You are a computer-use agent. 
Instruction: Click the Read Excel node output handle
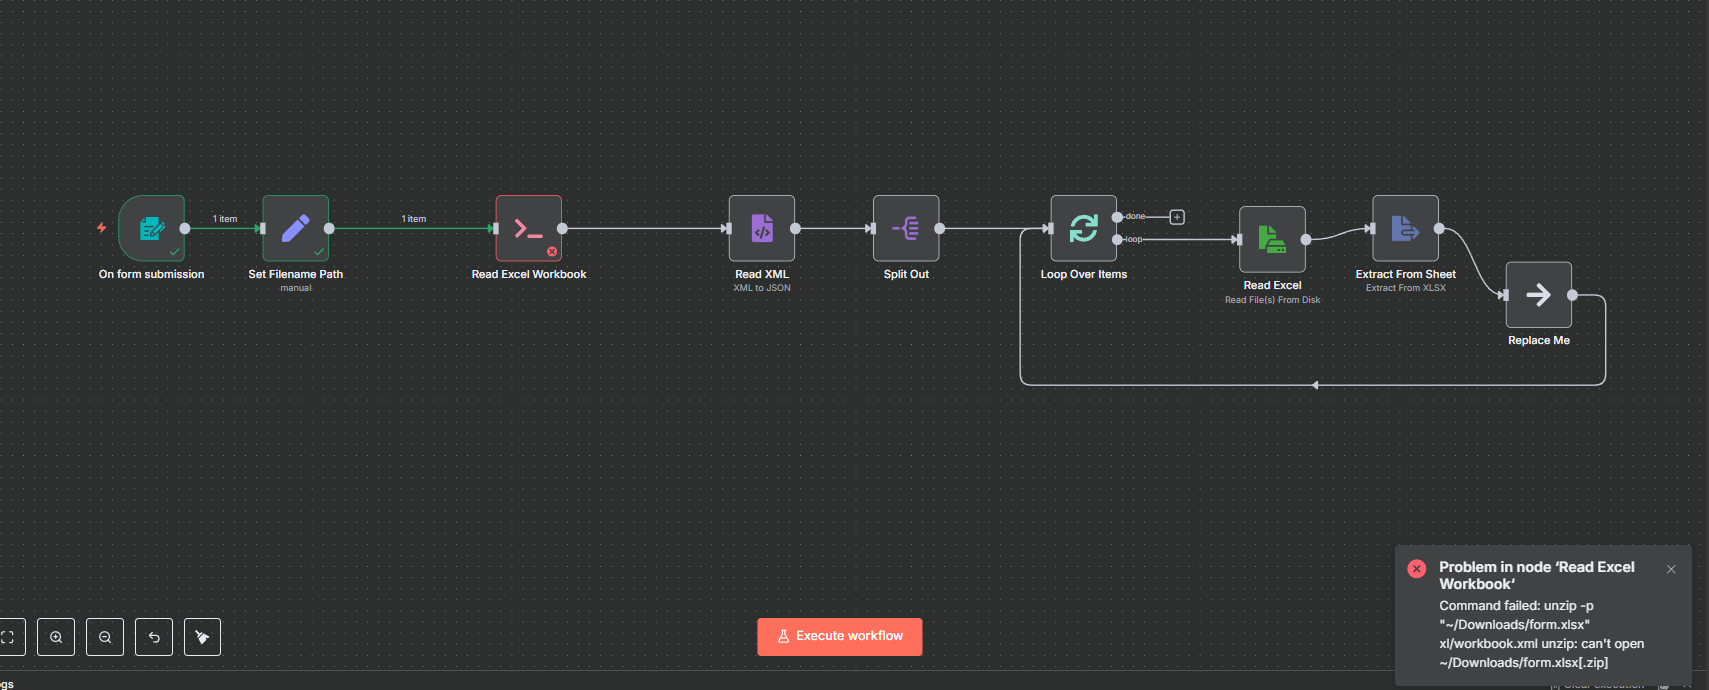pyautogui.click(x=1306, y=239)
